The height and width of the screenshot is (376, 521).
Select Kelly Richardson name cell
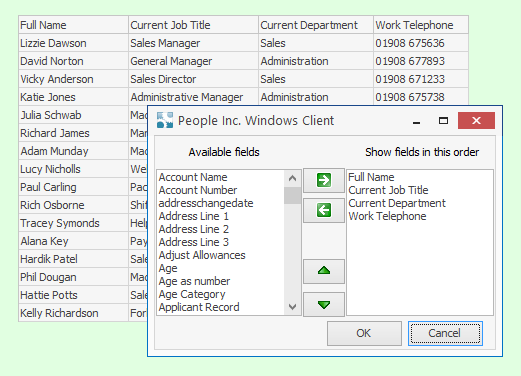point(73,313)
